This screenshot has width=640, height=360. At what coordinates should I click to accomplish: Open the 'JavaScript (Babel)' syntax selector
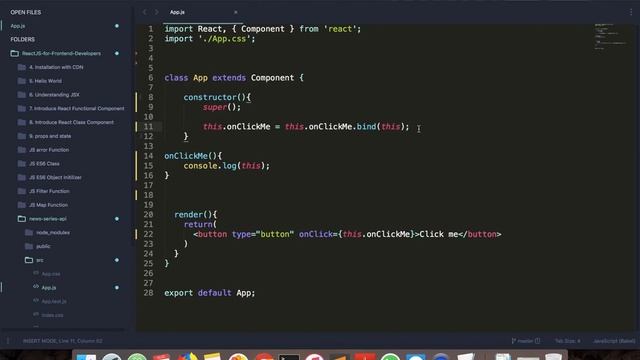tap(614, 341)
